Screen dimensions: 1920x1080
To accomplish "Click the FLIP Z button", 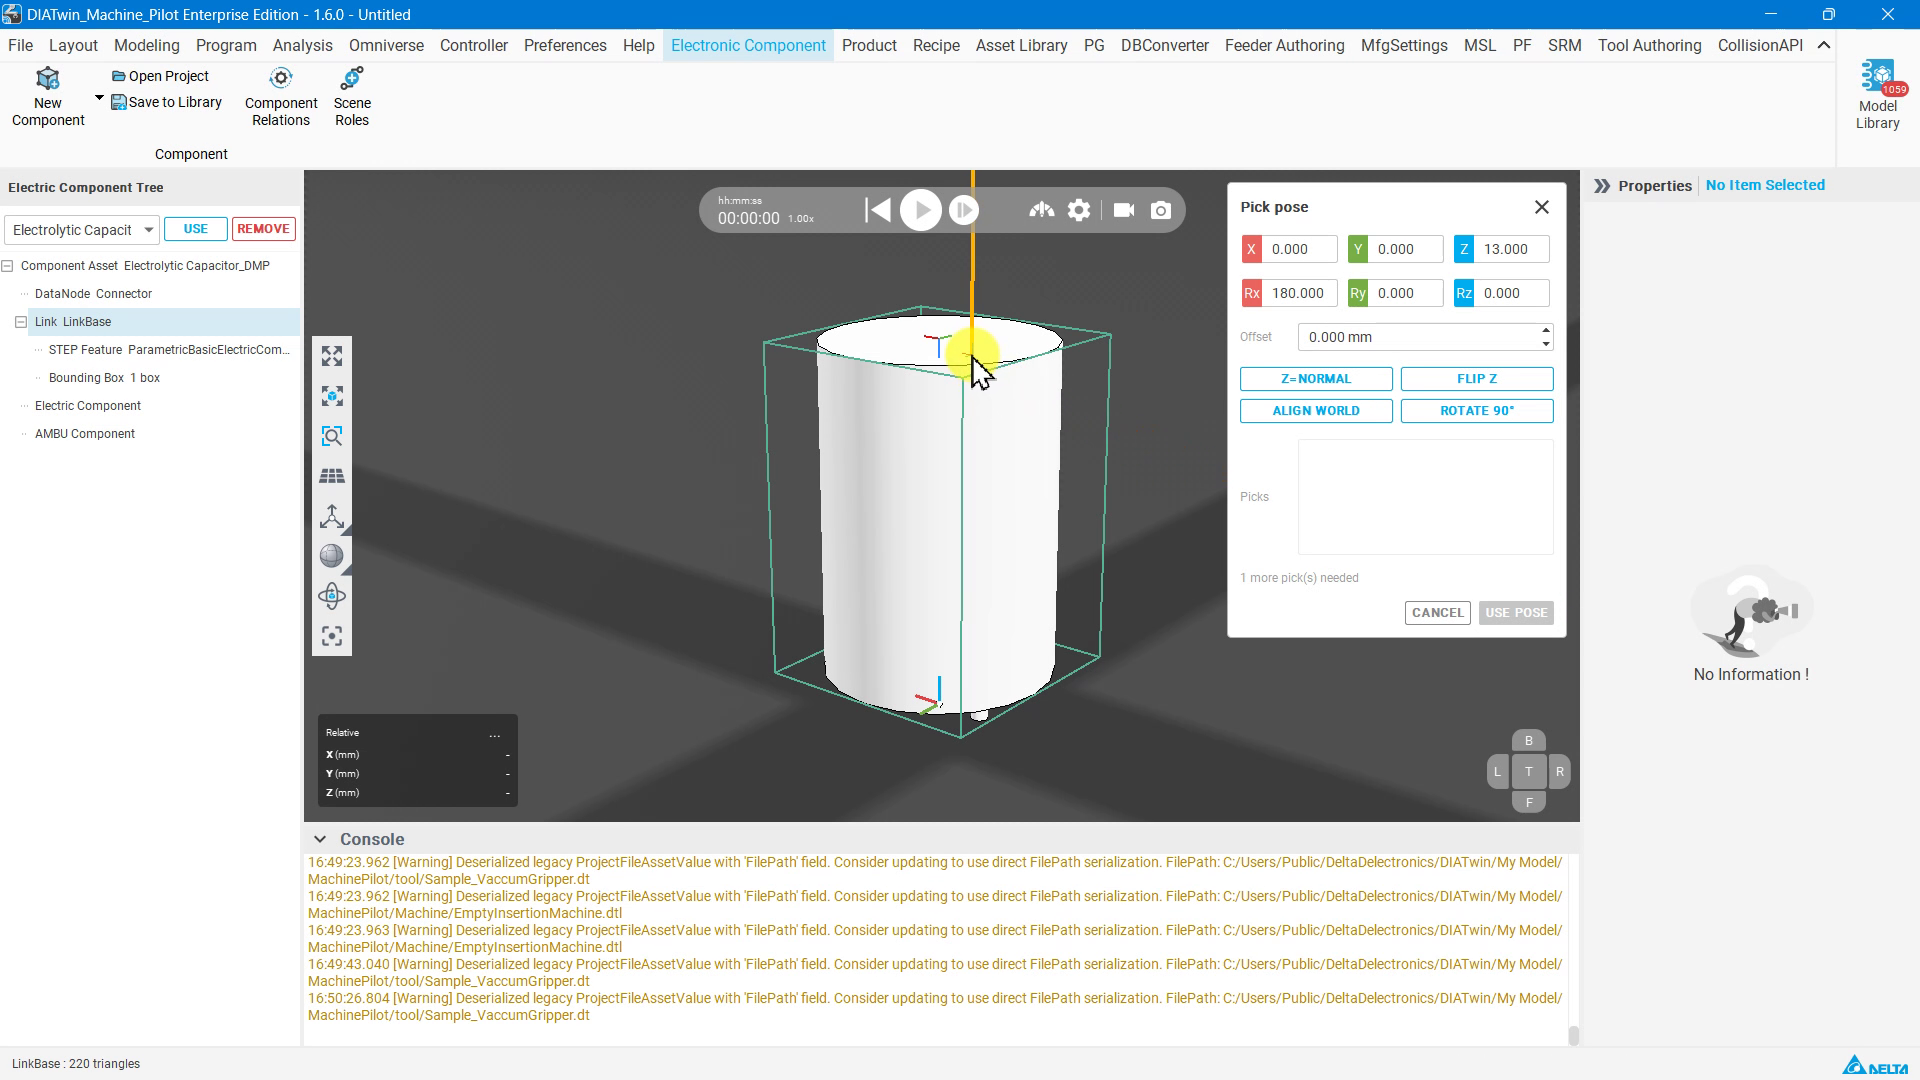I will (x=1477, y=379).
